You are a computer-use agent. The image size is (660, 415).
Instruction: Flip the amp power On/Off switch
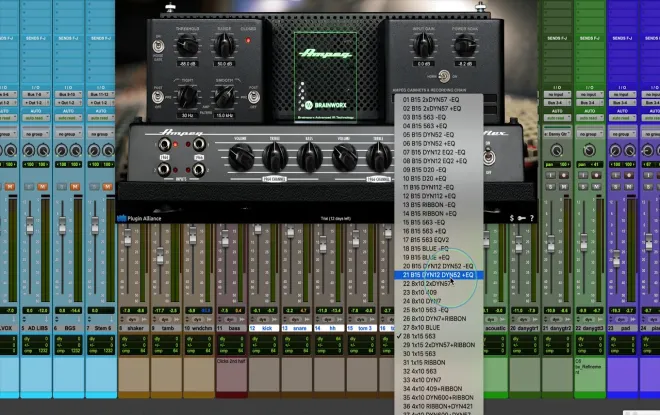tap(488, 158)
